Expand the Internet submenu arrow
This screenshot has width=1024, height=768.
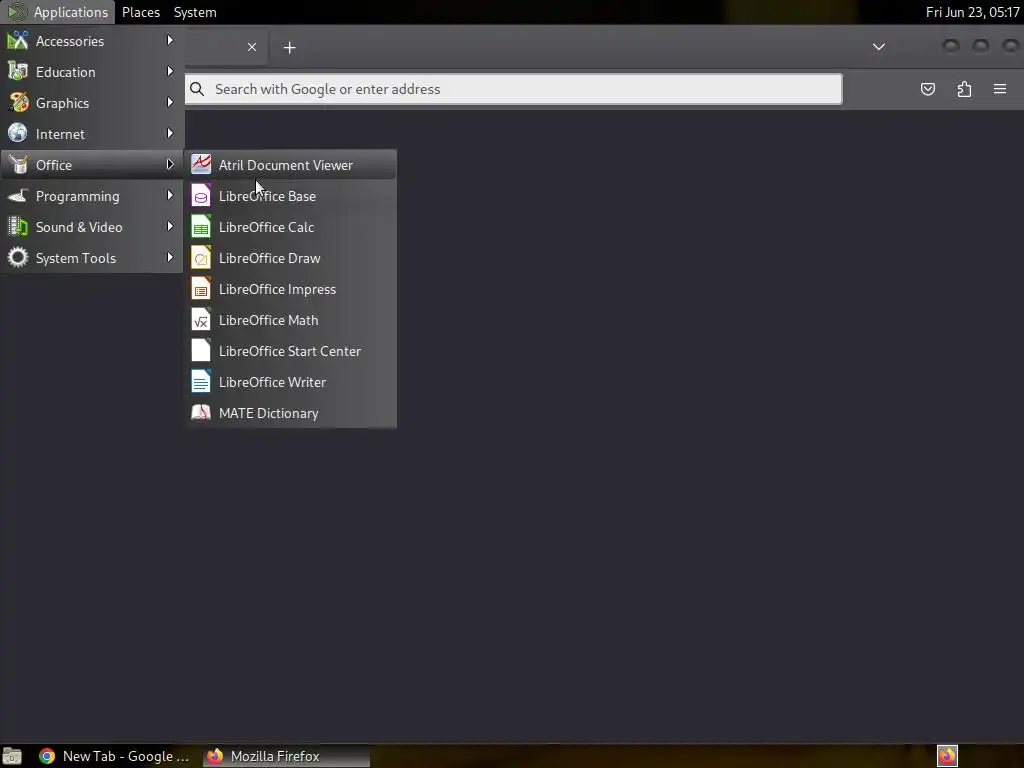170,133
